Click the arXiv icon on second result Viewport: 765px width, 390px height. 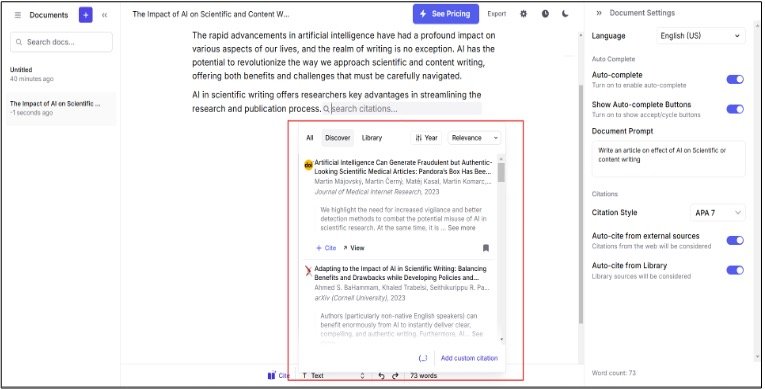pyautogui.click(x=308, y=270)
